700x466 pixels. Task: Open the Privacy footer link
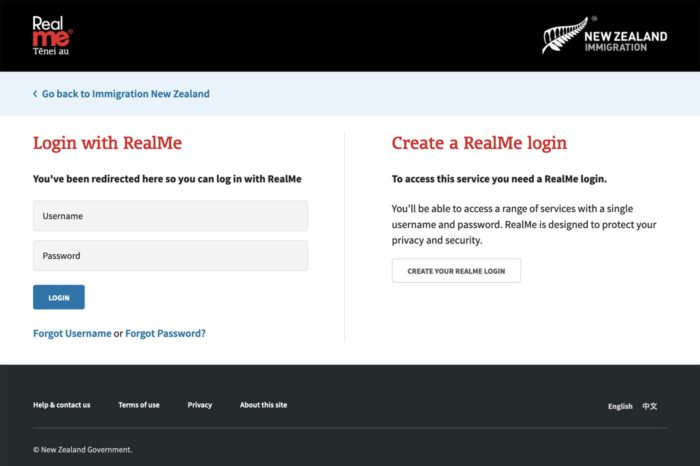point(200,405)
